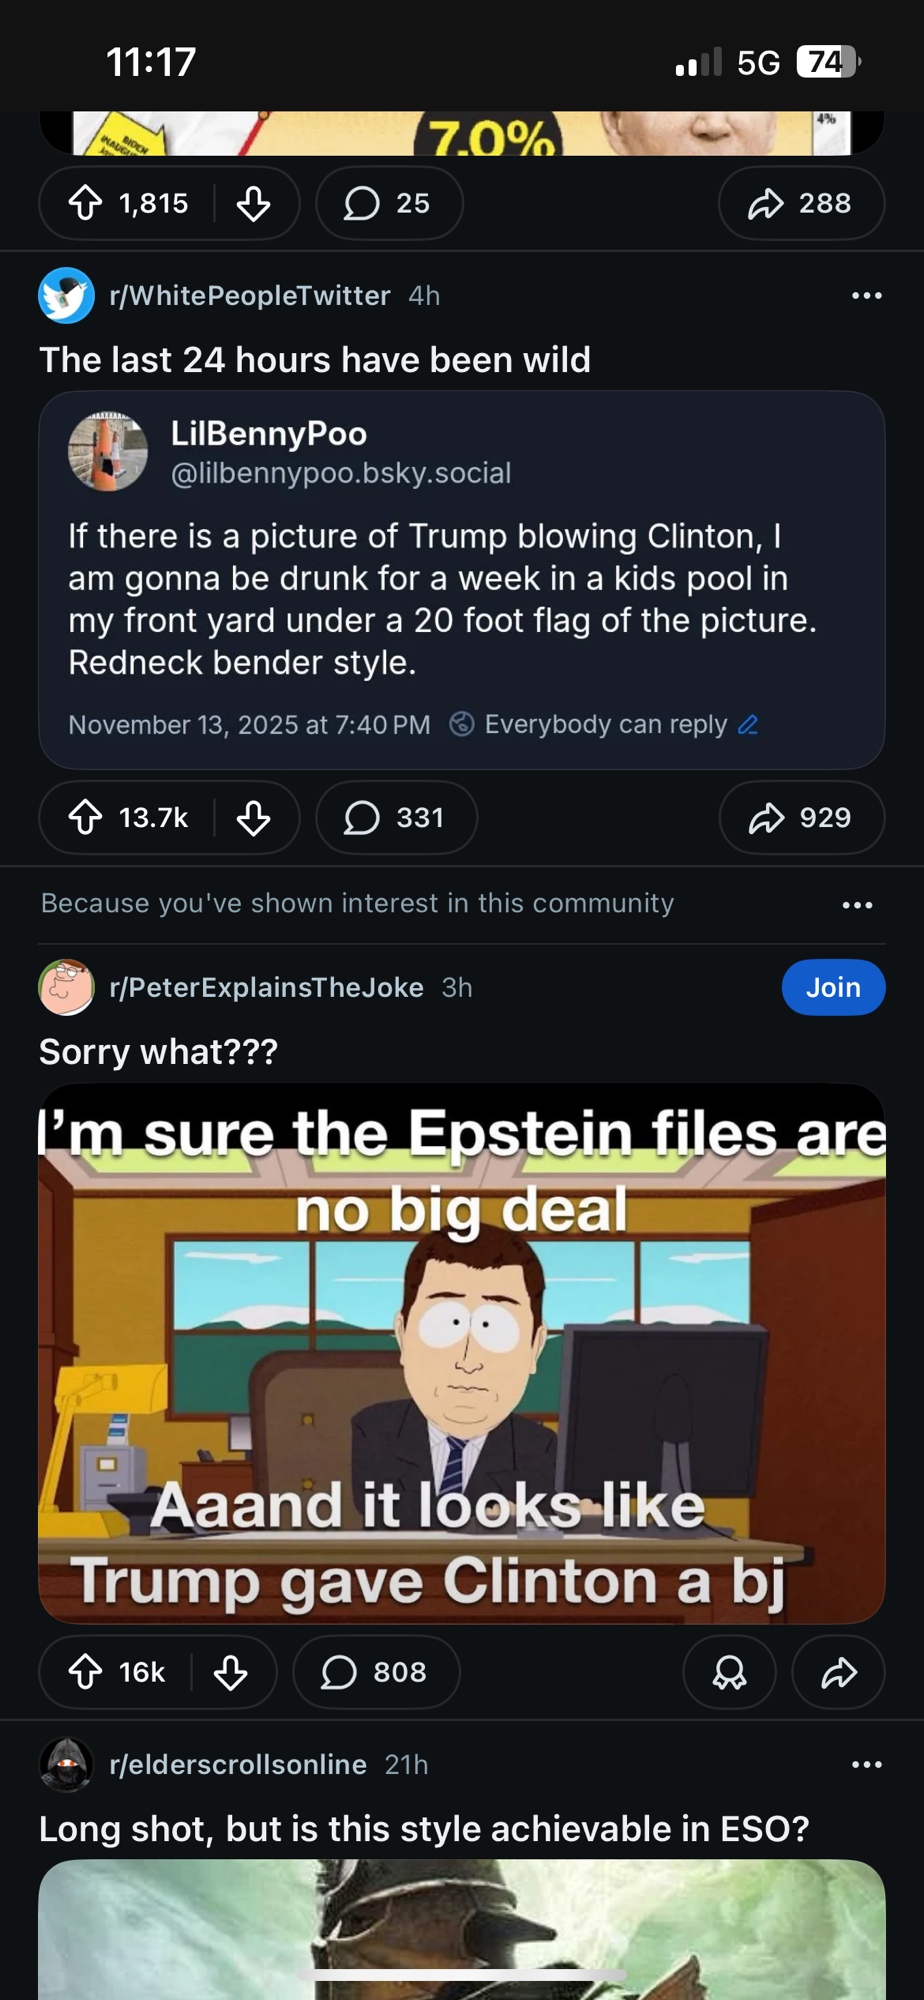
Task: Give an award to PeterExplainsTheJoke post
Action: pyautogui.click(x=729, y=1672)
